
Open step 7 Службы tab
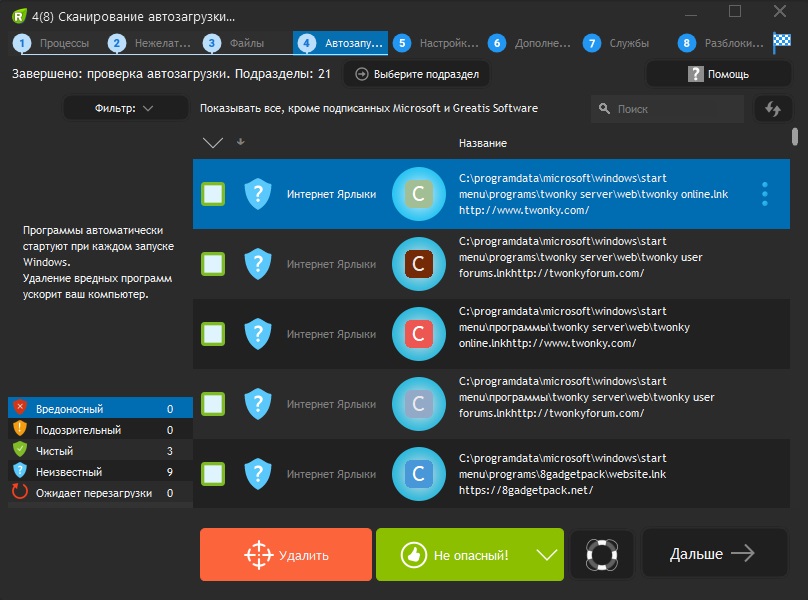tap(620, 43)
